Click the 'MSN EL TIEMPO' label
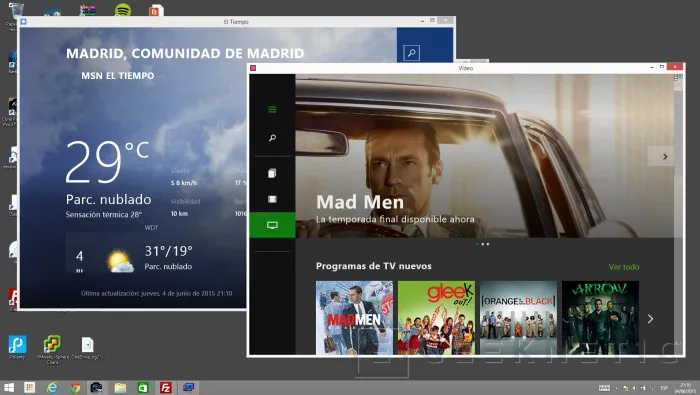700x395 pixels. click(x=118, y=76)
